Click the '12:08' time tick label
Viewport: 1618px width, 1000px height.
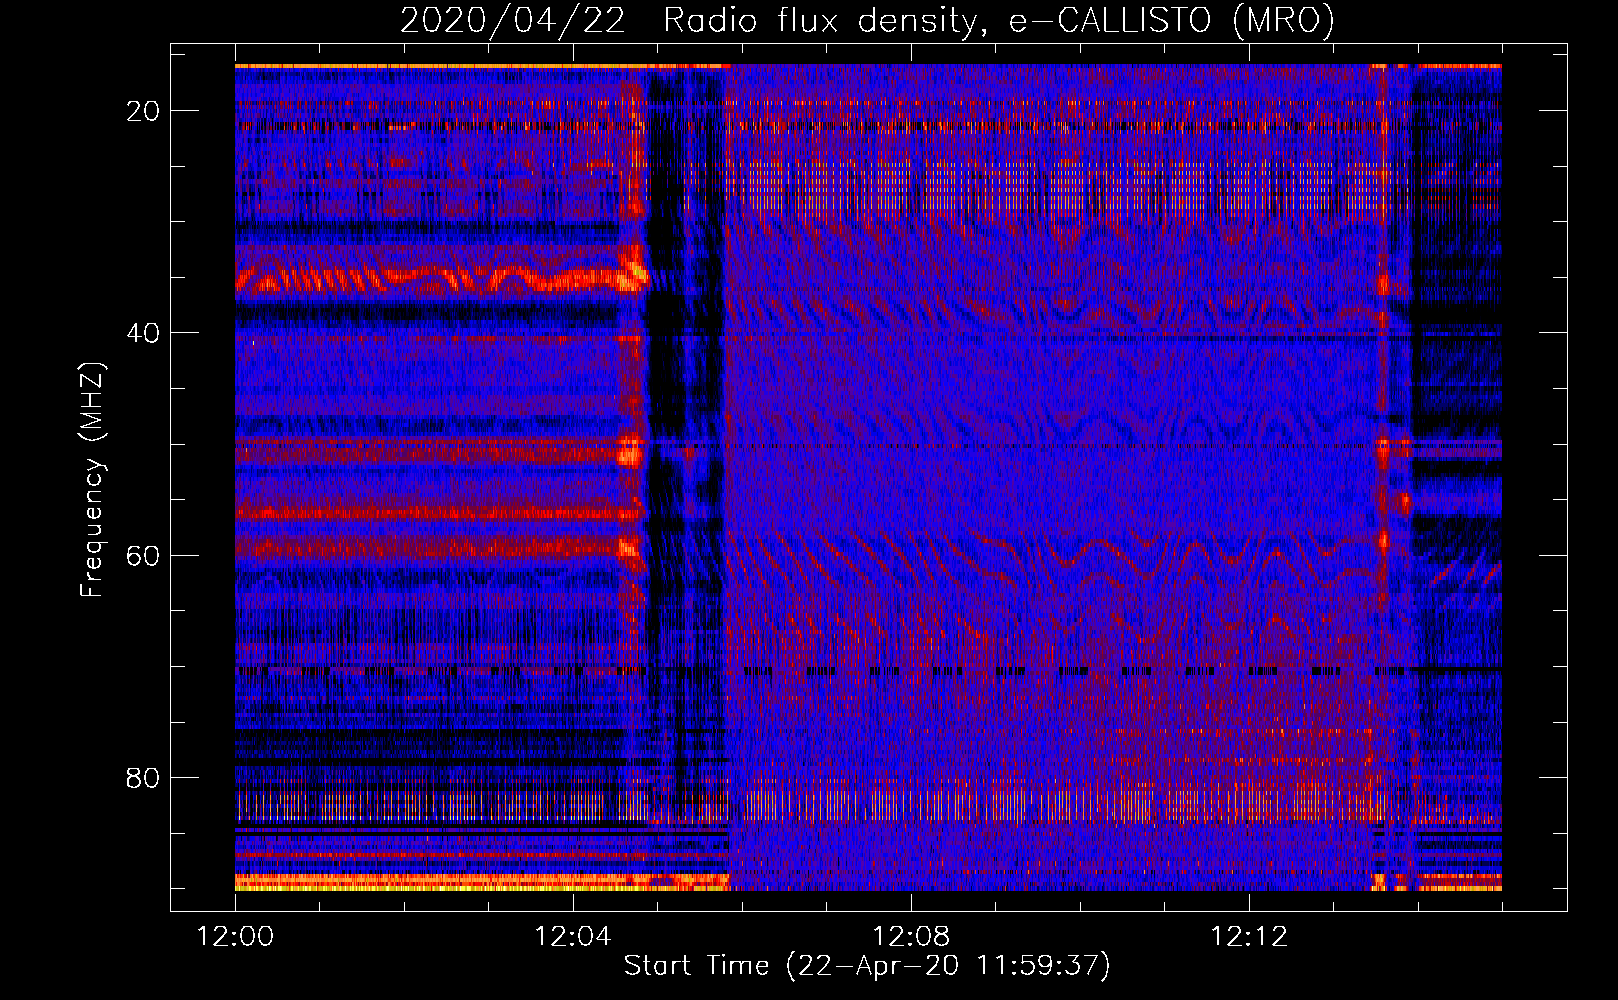(x=911, y=937)
